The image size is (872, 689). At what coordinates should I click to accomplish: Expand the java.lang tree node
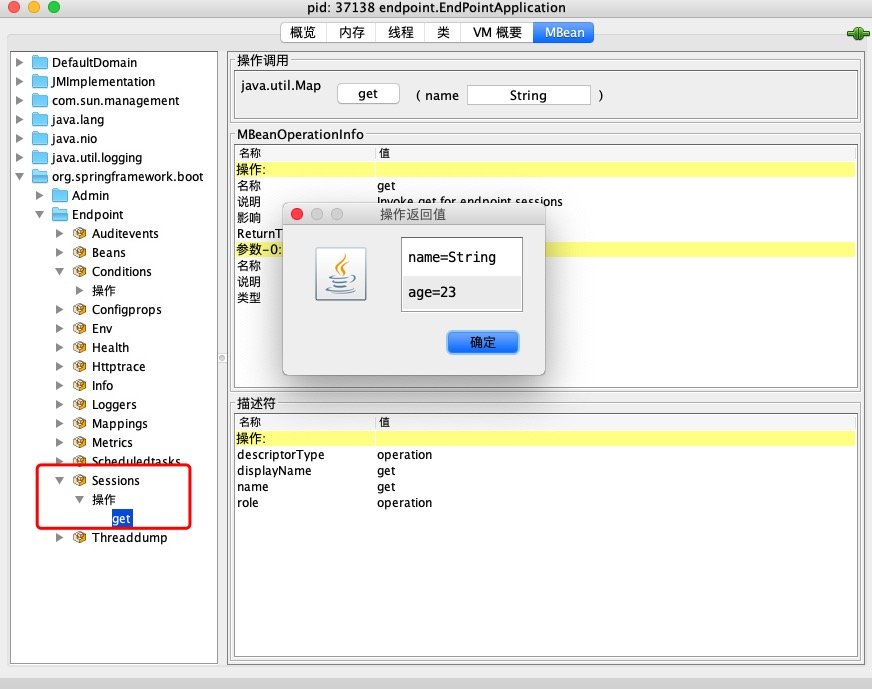[21, 119]
